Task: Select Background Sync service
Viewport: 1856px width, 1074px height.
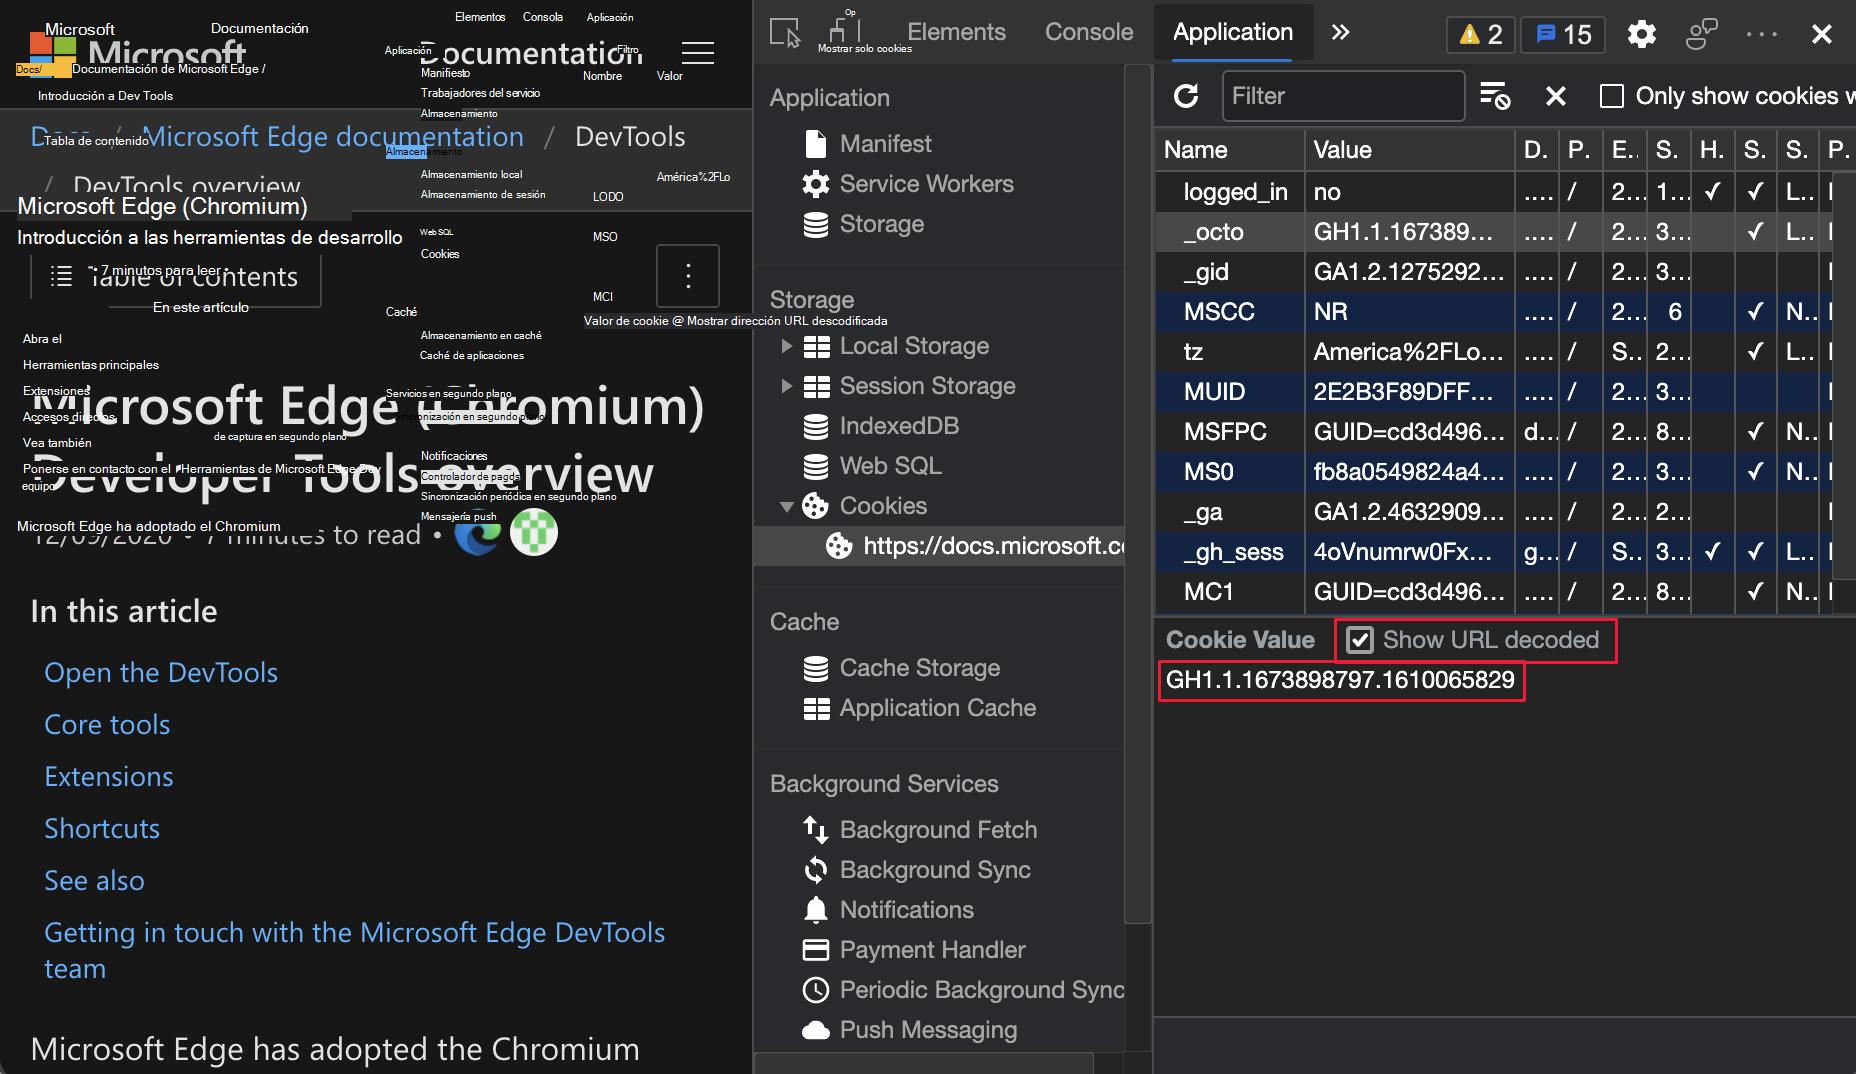Action: point(935,870)
